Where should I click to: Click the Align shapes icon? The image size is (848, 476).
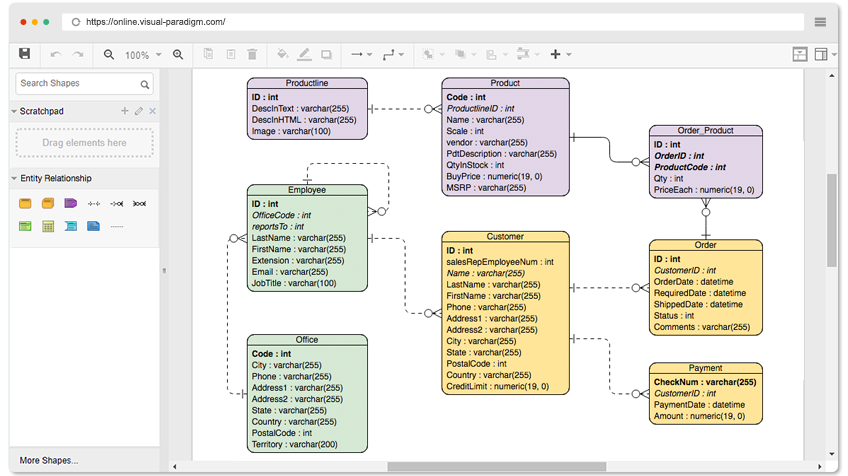coord(491,55)
